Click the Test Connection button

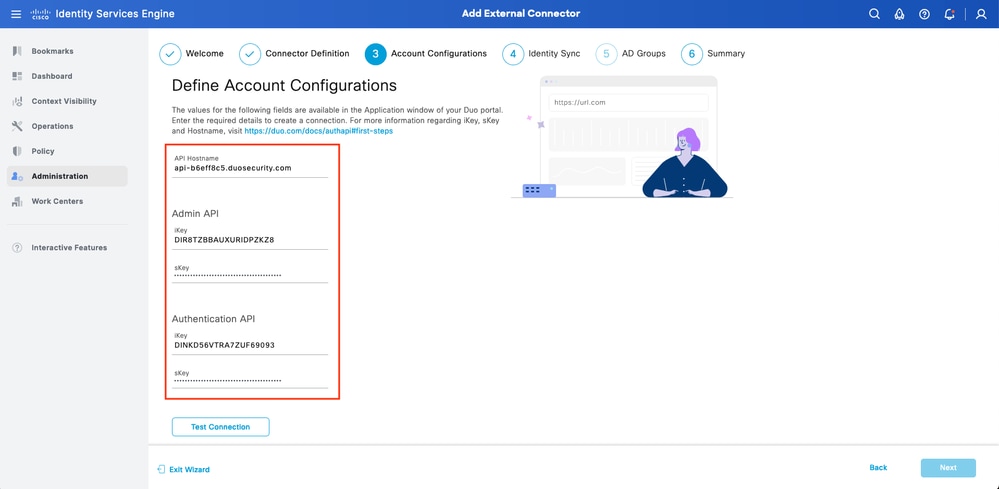pyautogui.click(x=220, y=427)
